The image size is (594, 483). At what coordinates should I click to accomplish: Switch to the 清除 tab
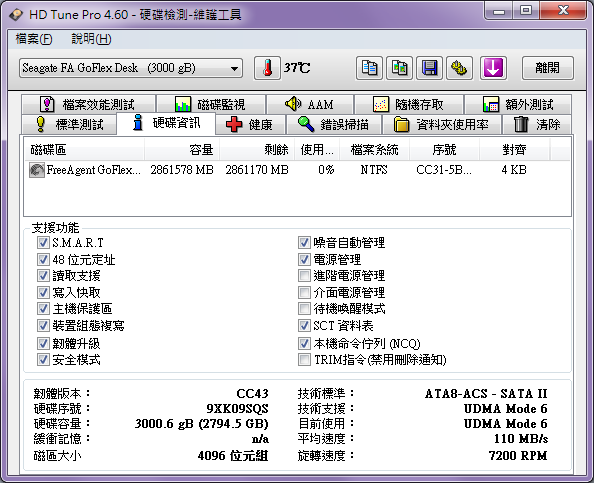coord(537,124)
